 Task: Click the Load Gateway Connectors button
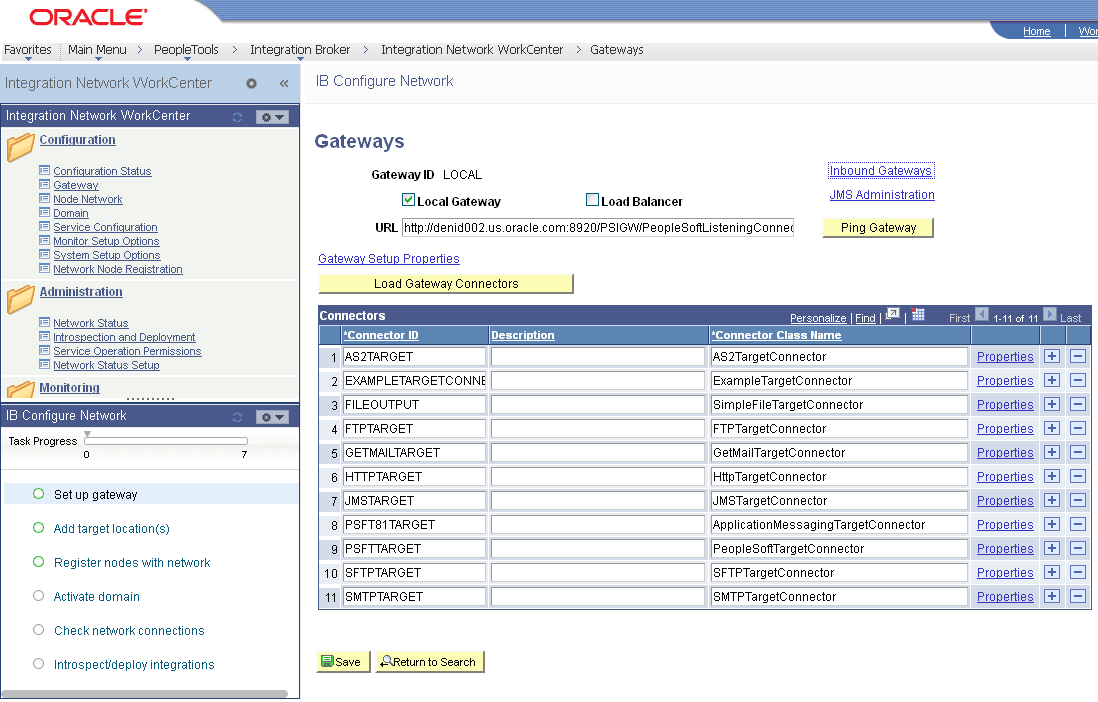tap(445, 283)
